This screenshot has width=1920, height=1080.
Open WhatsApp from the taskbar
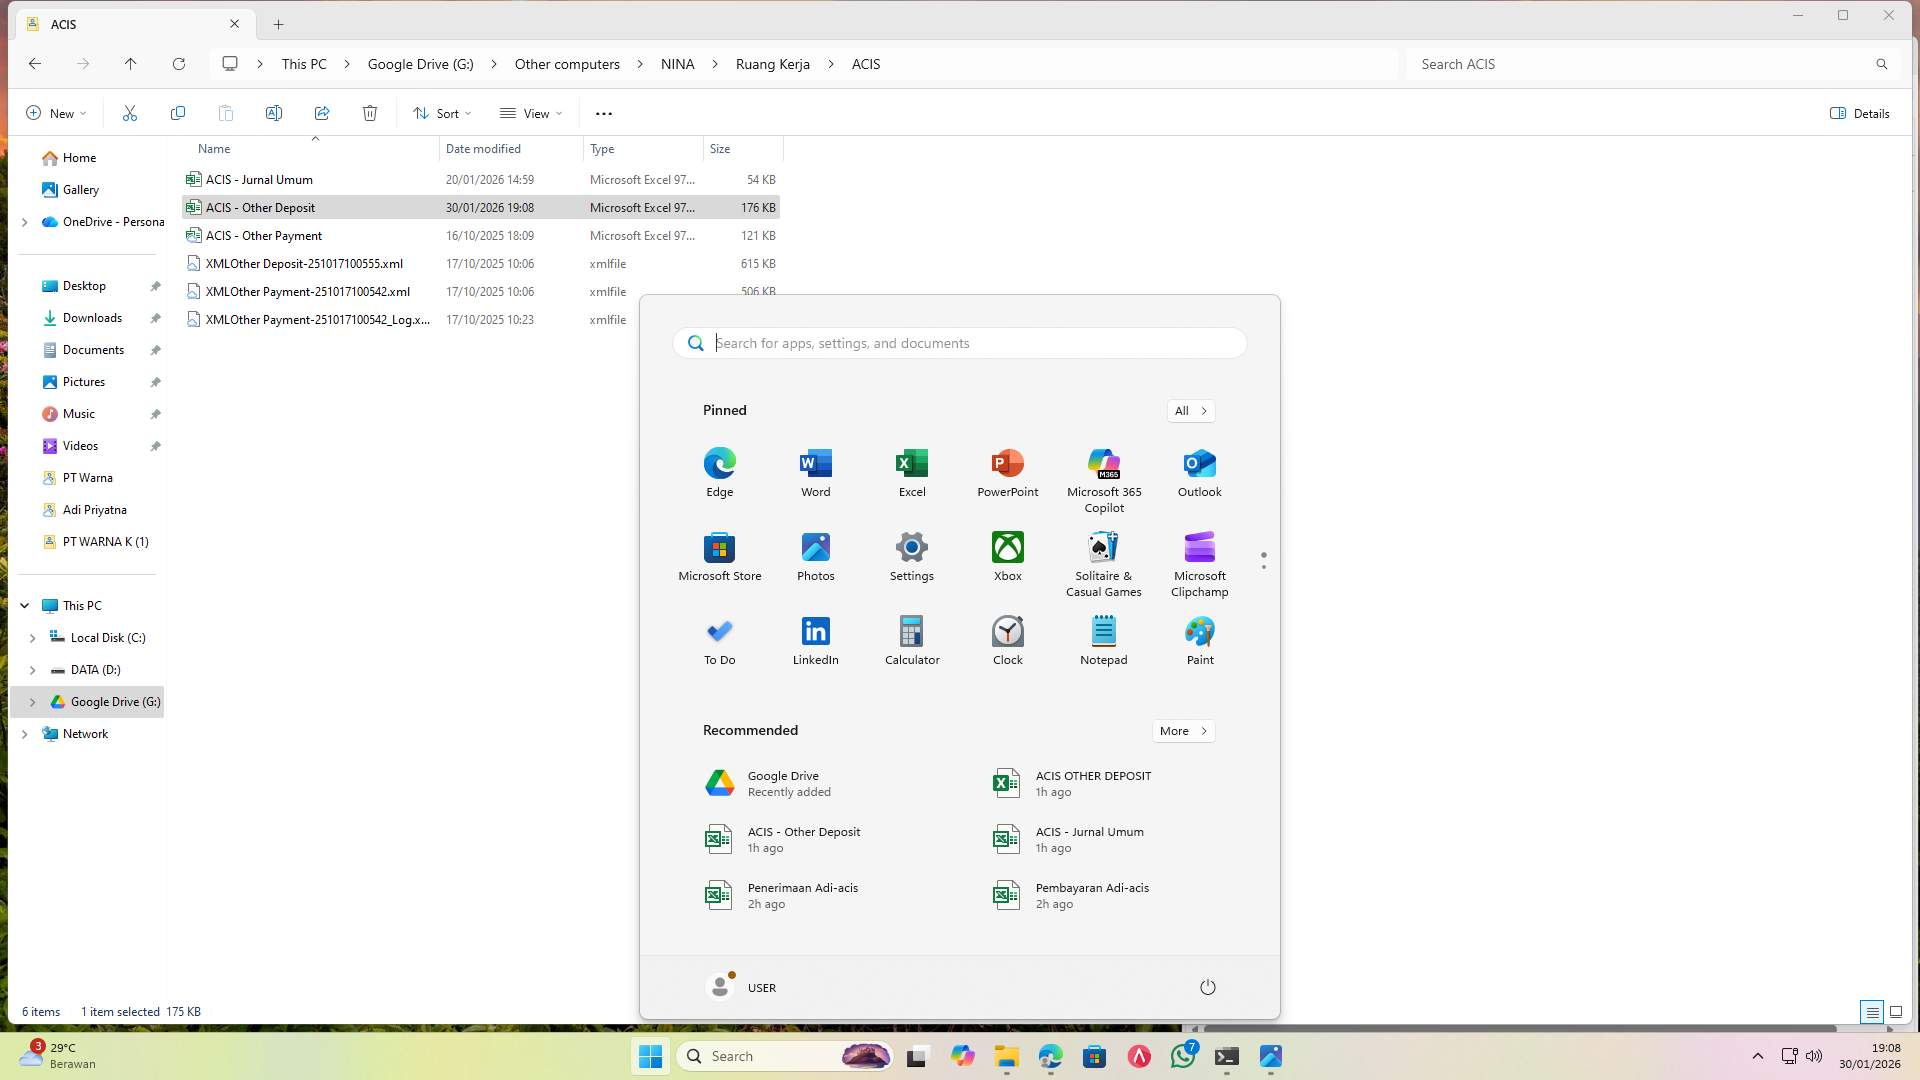click(x=1182, y=1056)
